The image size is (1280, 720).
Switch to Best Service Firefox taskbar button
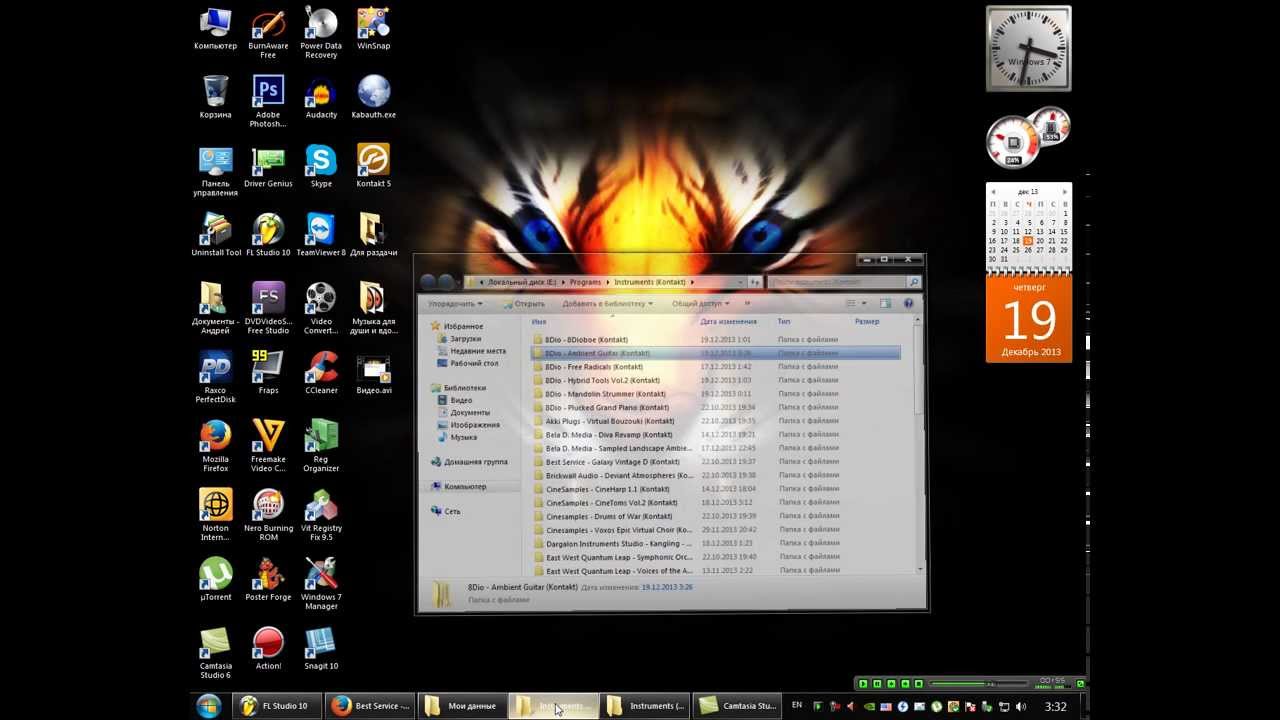[371, 706]
